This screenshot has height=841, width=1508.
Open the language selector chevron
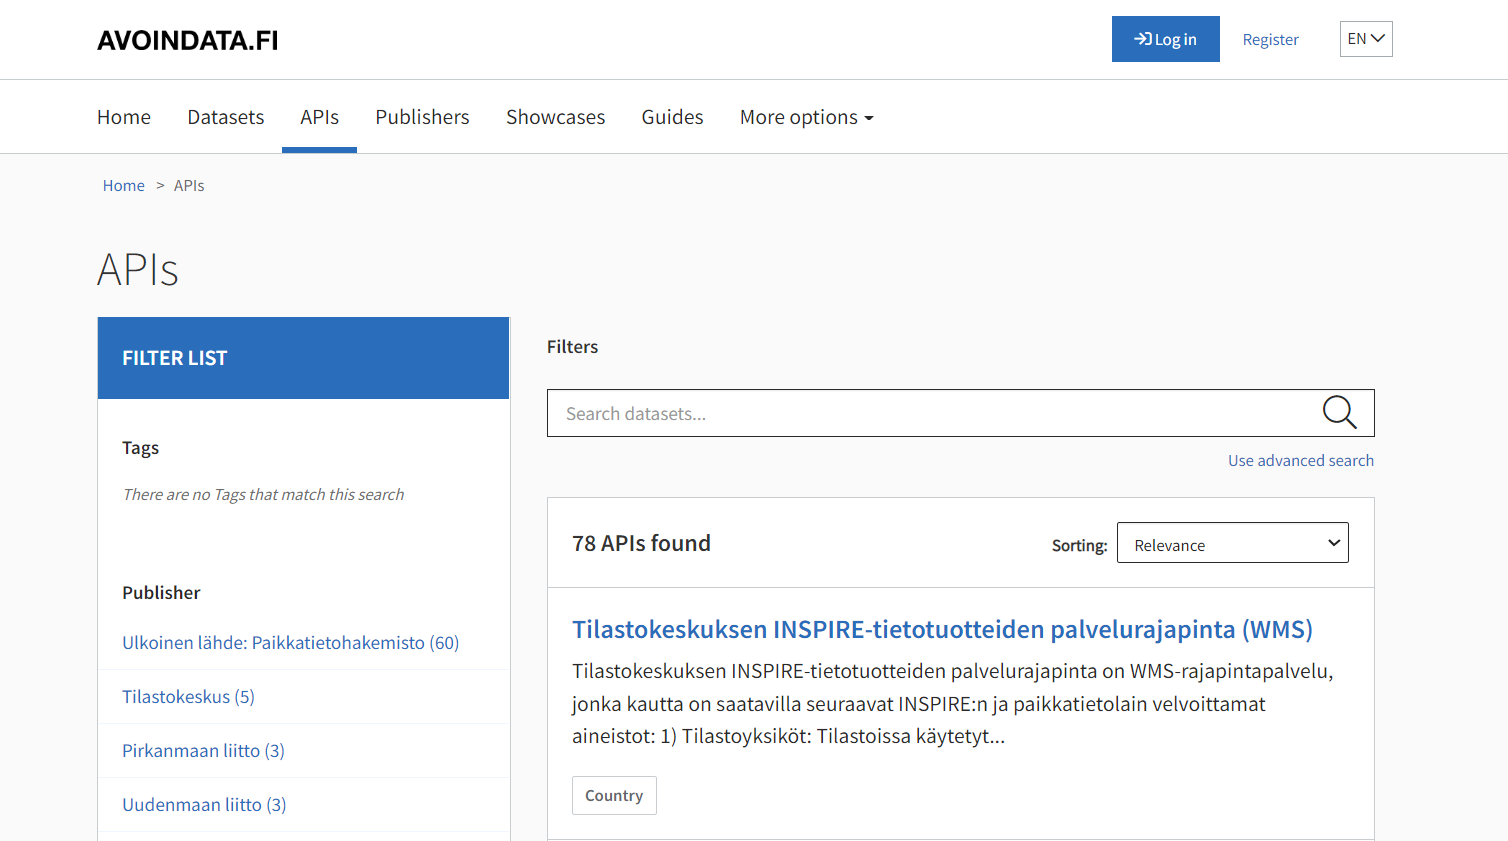(x=1379, y=39)
